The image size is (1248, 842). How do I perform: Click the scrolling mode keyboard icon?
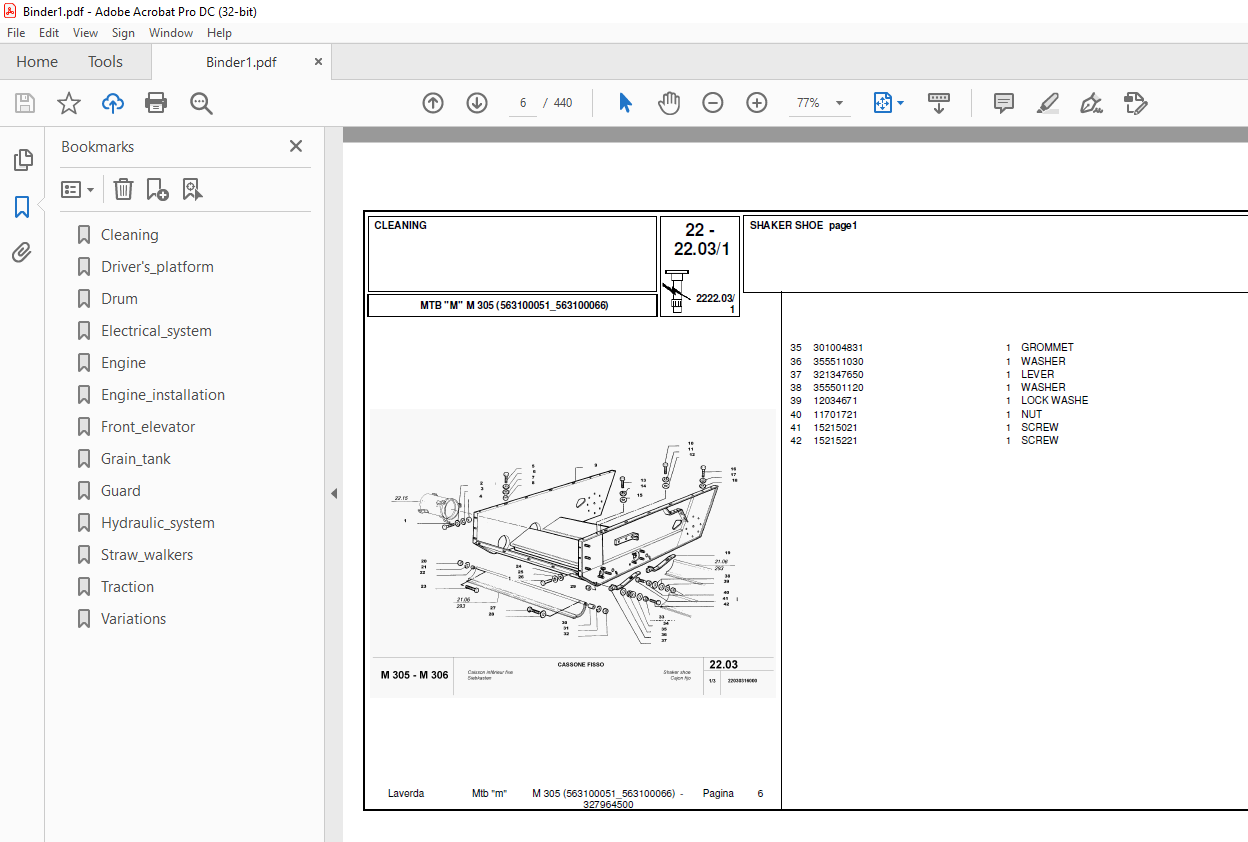tap(939, 103)
